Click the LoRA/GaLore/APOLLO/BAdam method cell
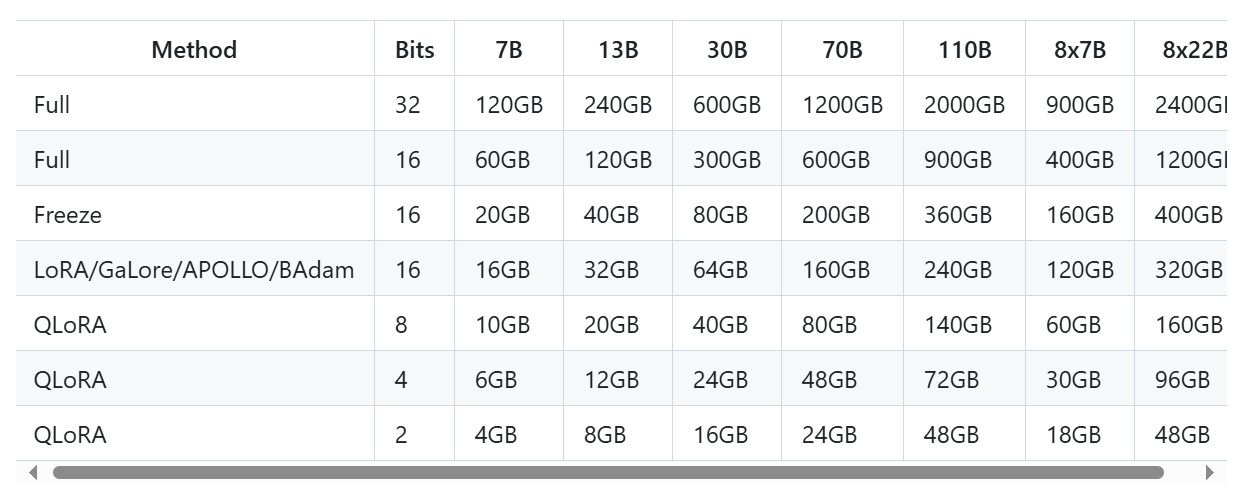 coord(194,269)
